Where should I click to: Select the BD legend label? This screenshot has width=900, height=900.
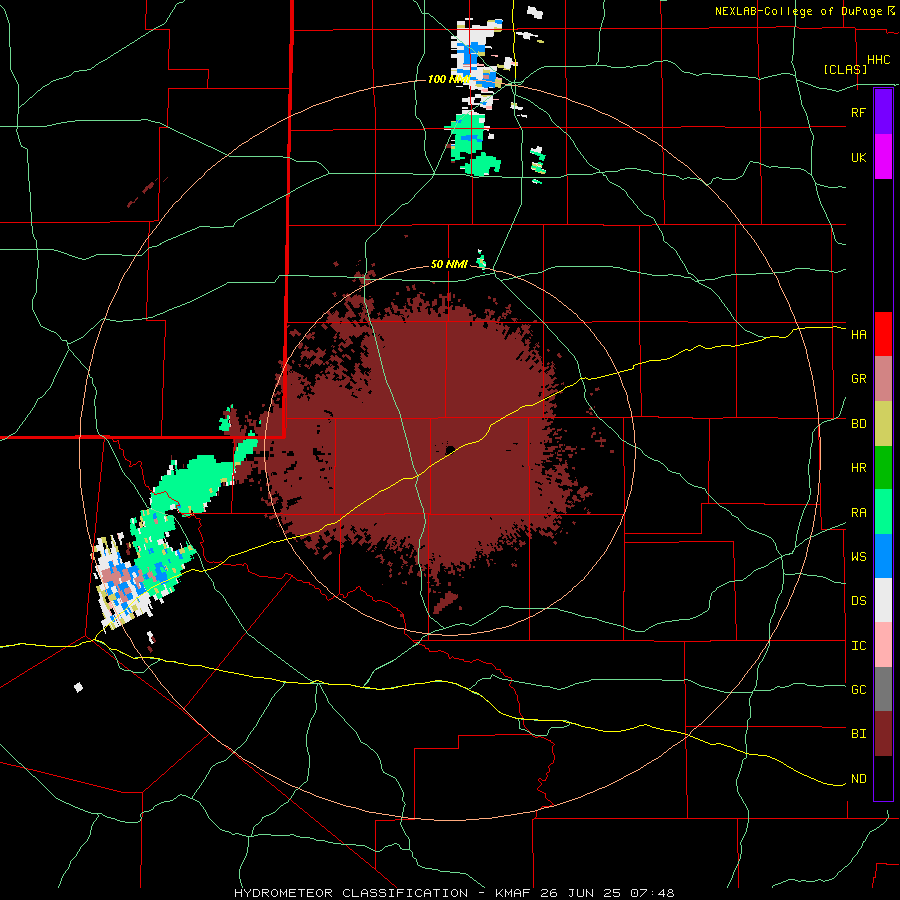point(858,424)
